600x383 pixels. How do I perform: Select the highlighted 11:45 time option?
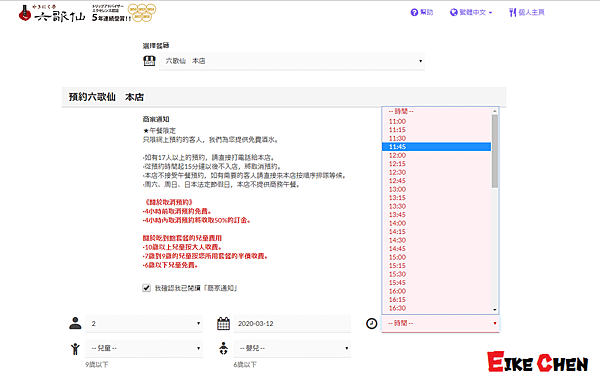click(436, 147)
